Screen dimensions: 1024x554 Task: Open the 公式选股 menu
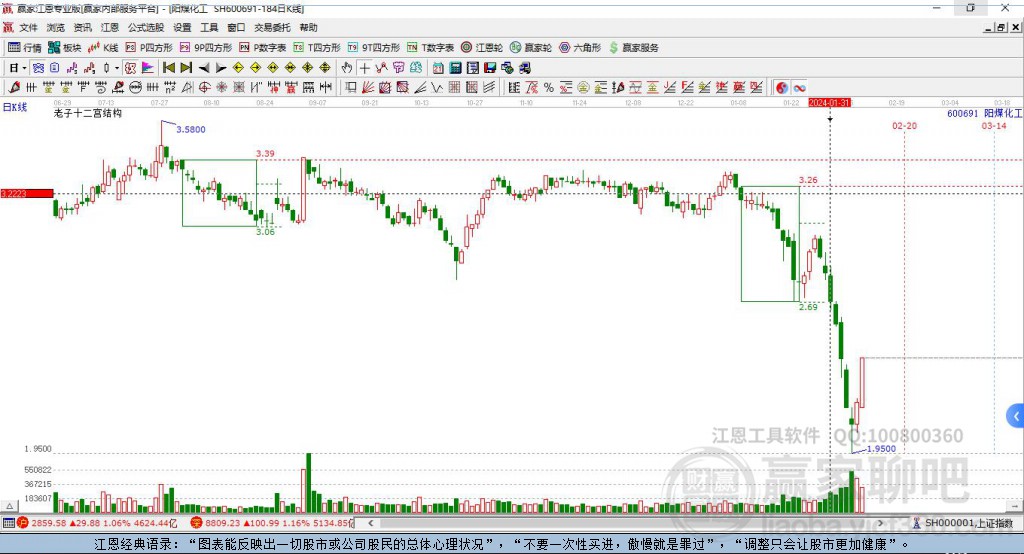[146, 27]
